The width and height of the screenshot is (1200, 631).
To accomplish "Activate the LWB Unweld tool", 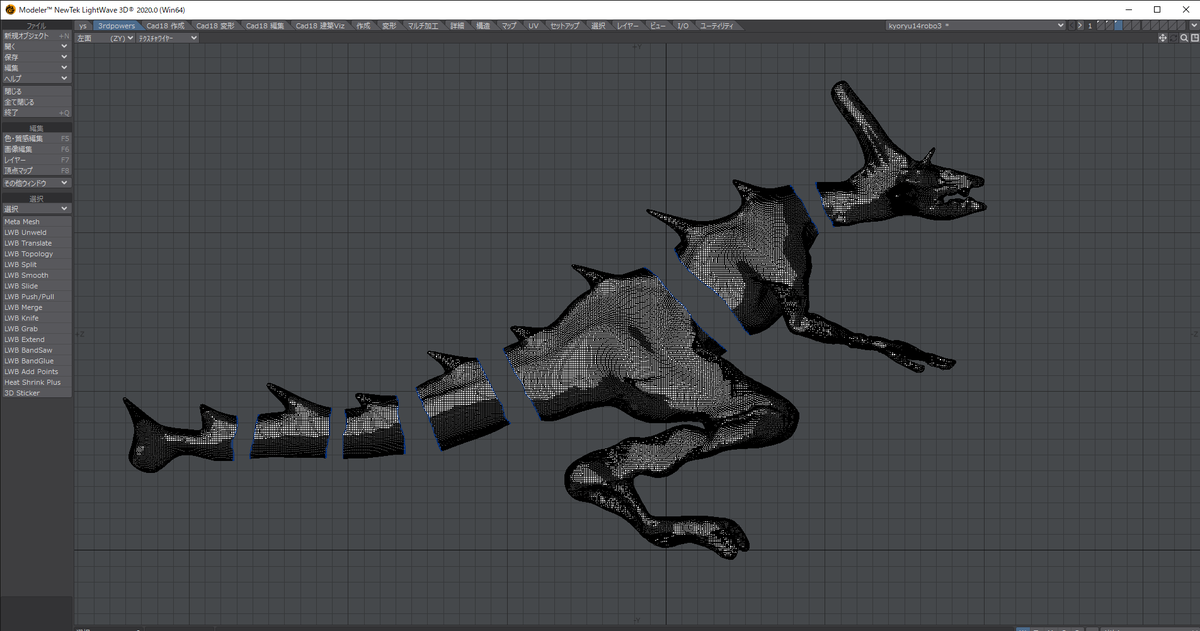I will coord(36,233).
